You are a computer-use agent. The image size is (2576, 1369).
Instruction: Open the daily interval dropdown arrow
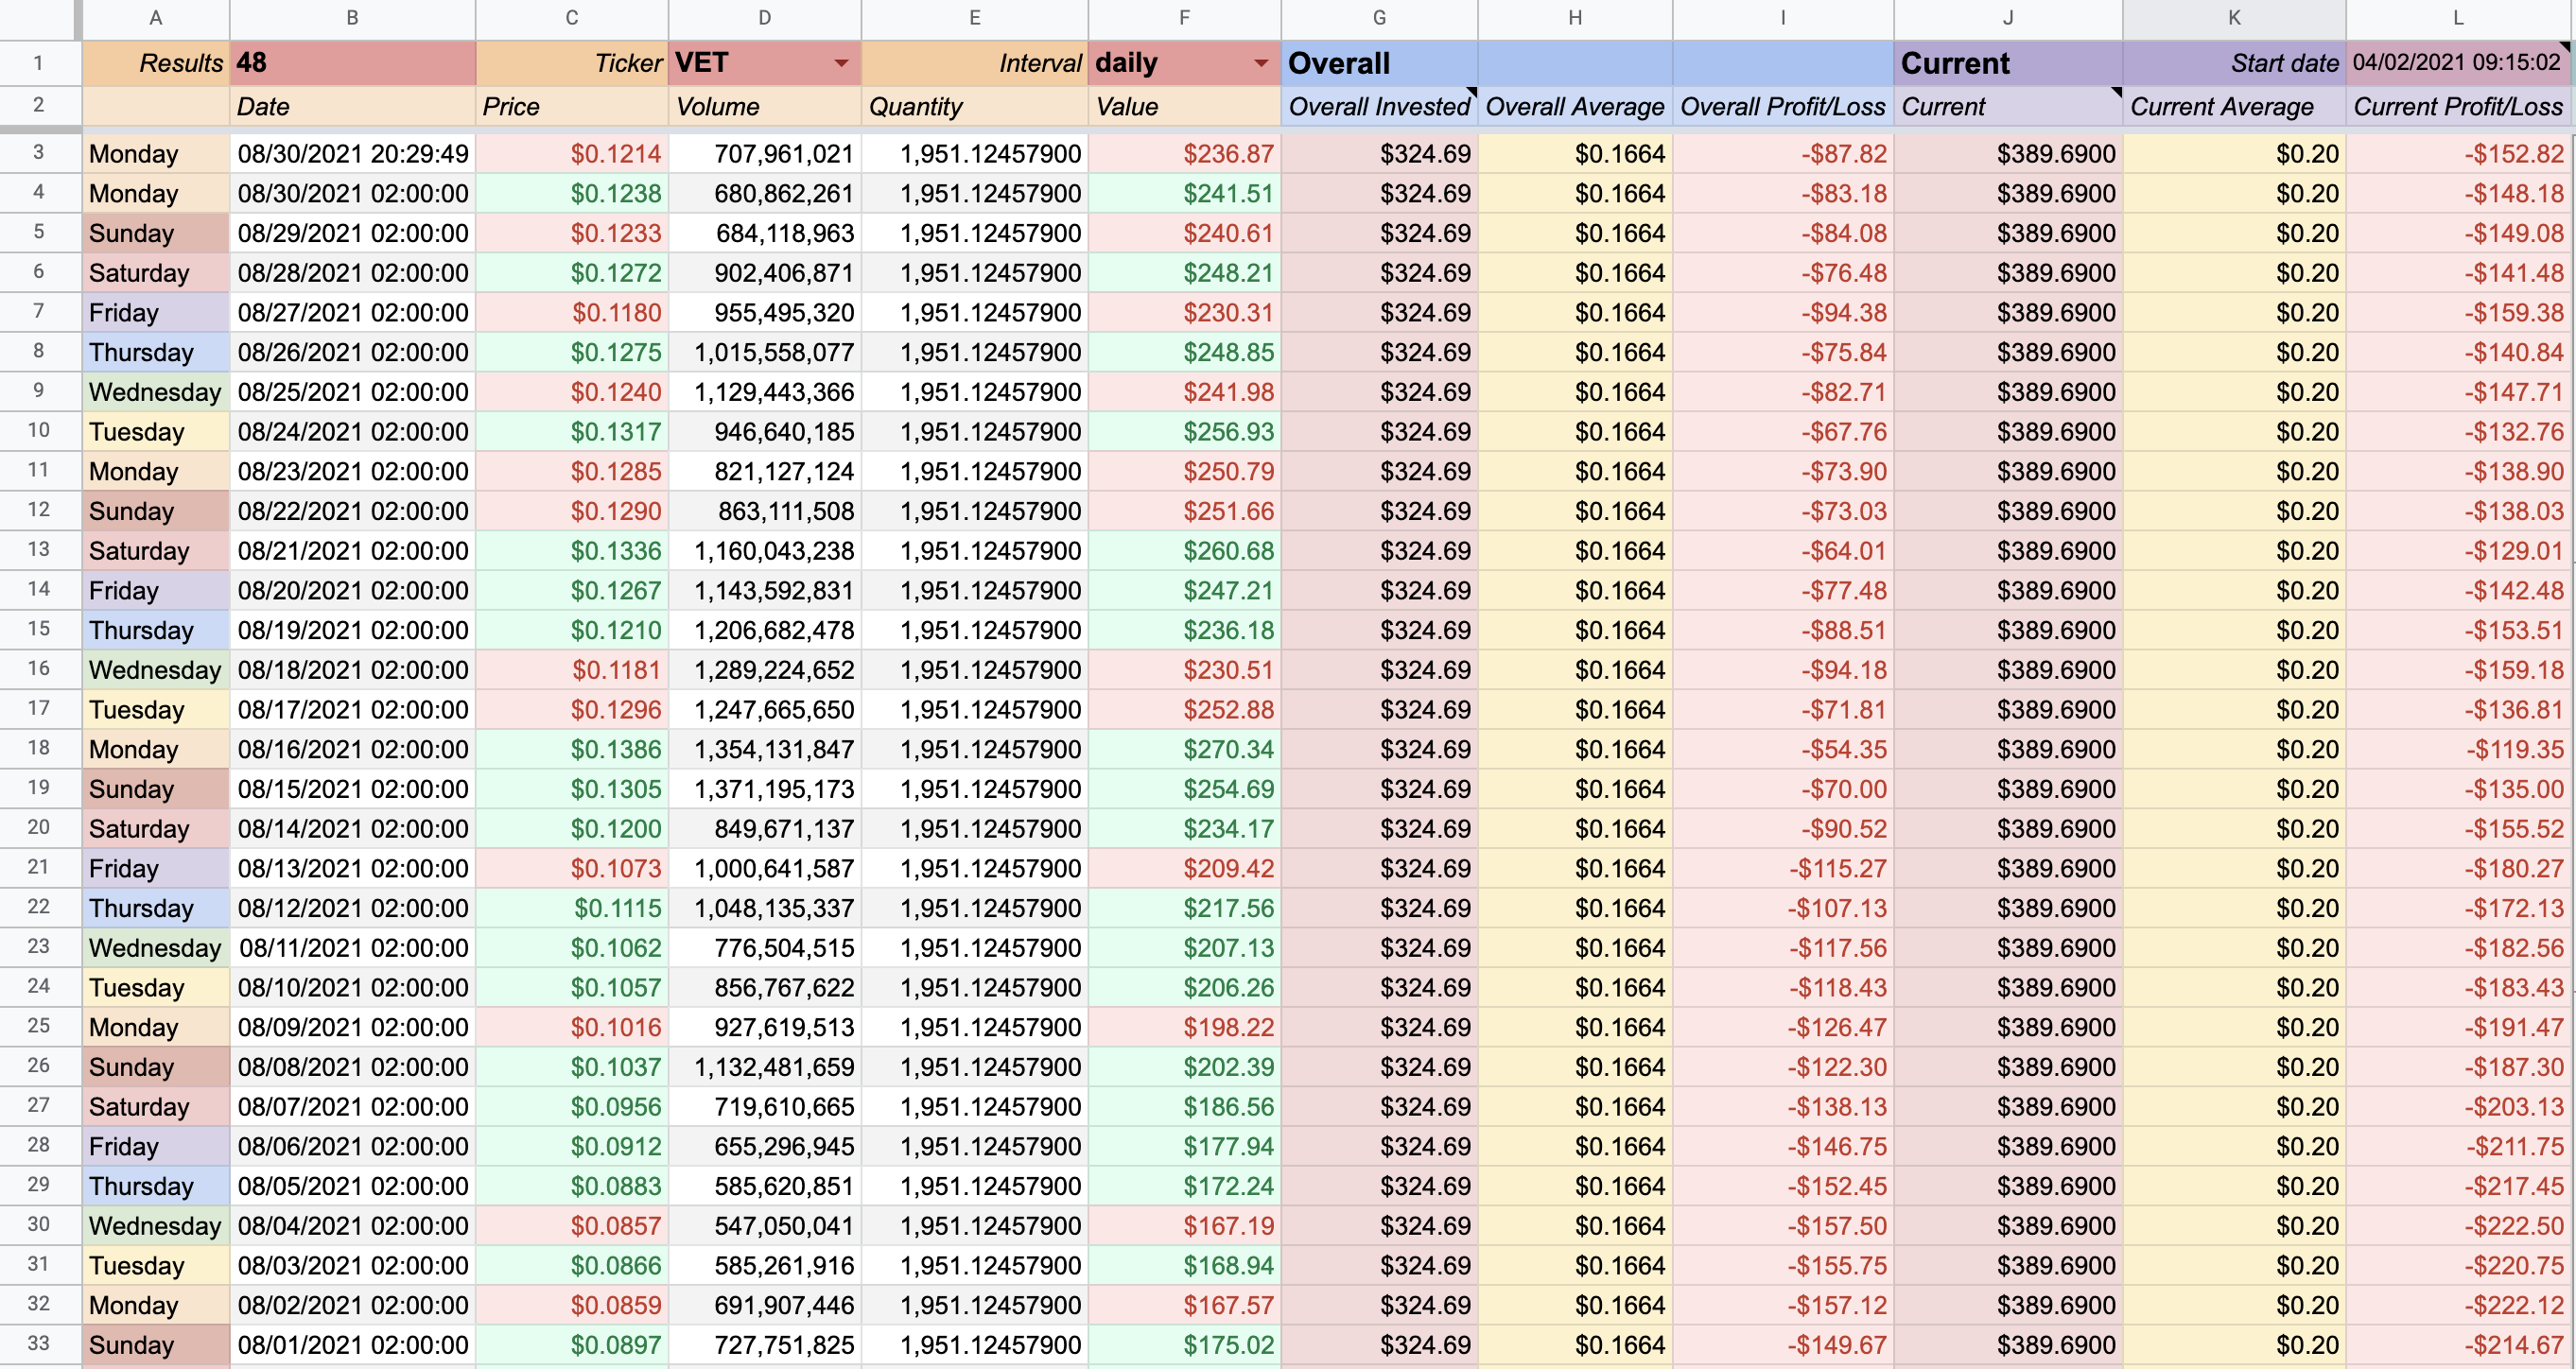[1261, 63]
